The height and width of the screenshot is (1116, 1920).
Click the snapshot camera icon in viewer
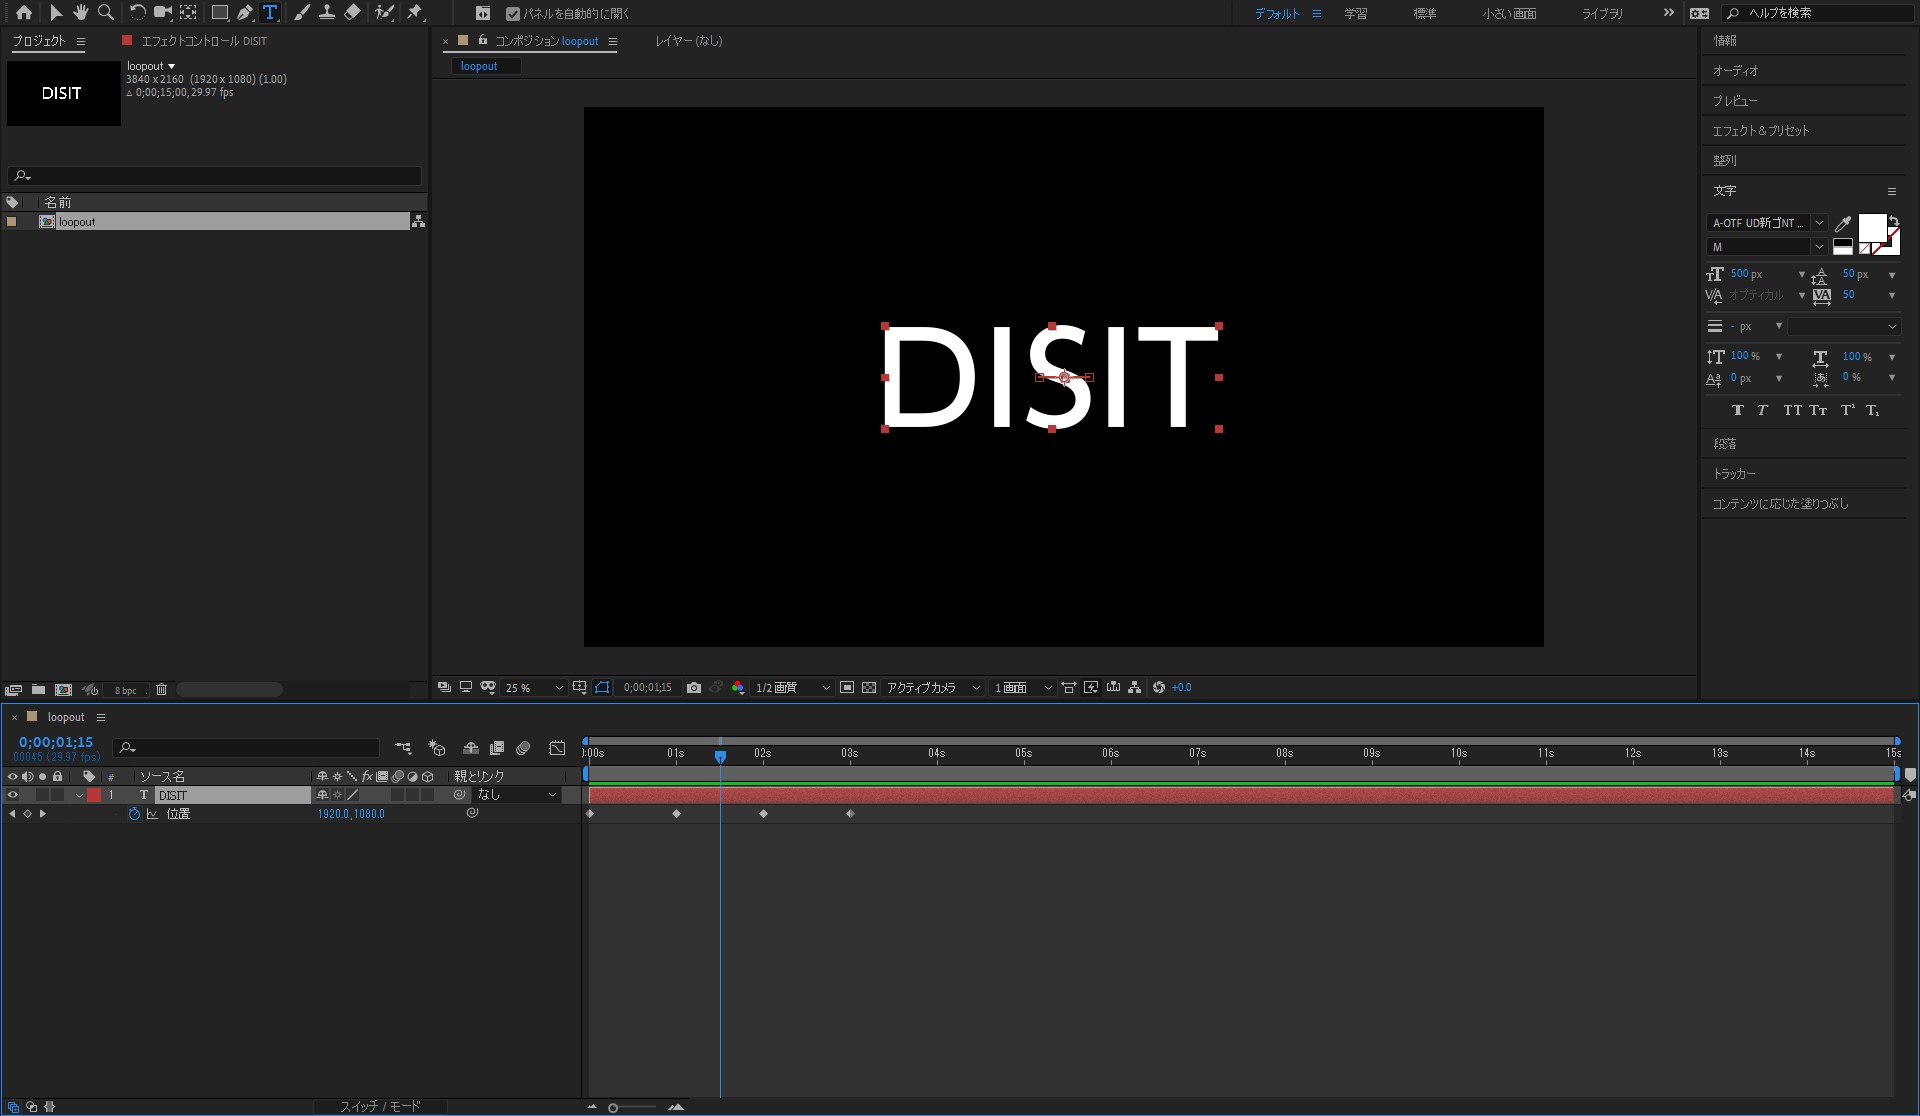pyautogui.click(x=694, y=687)
